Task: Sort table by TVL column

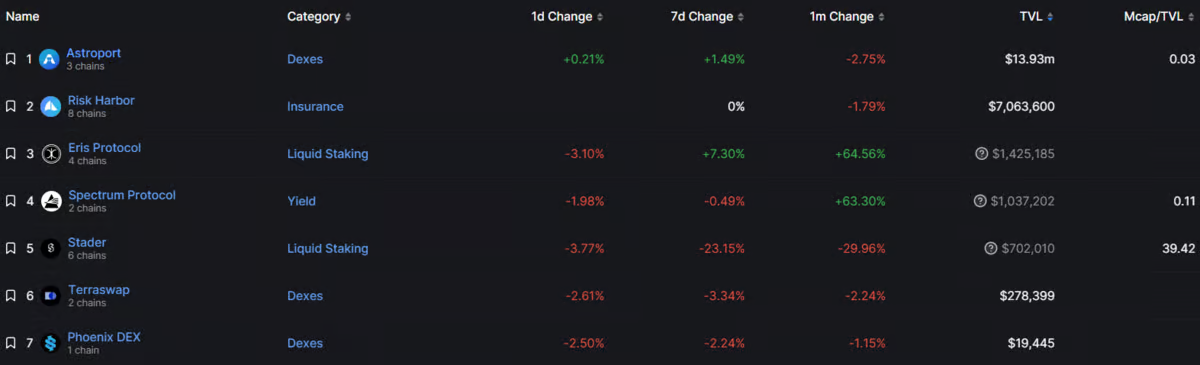Action: (1033, 17)
